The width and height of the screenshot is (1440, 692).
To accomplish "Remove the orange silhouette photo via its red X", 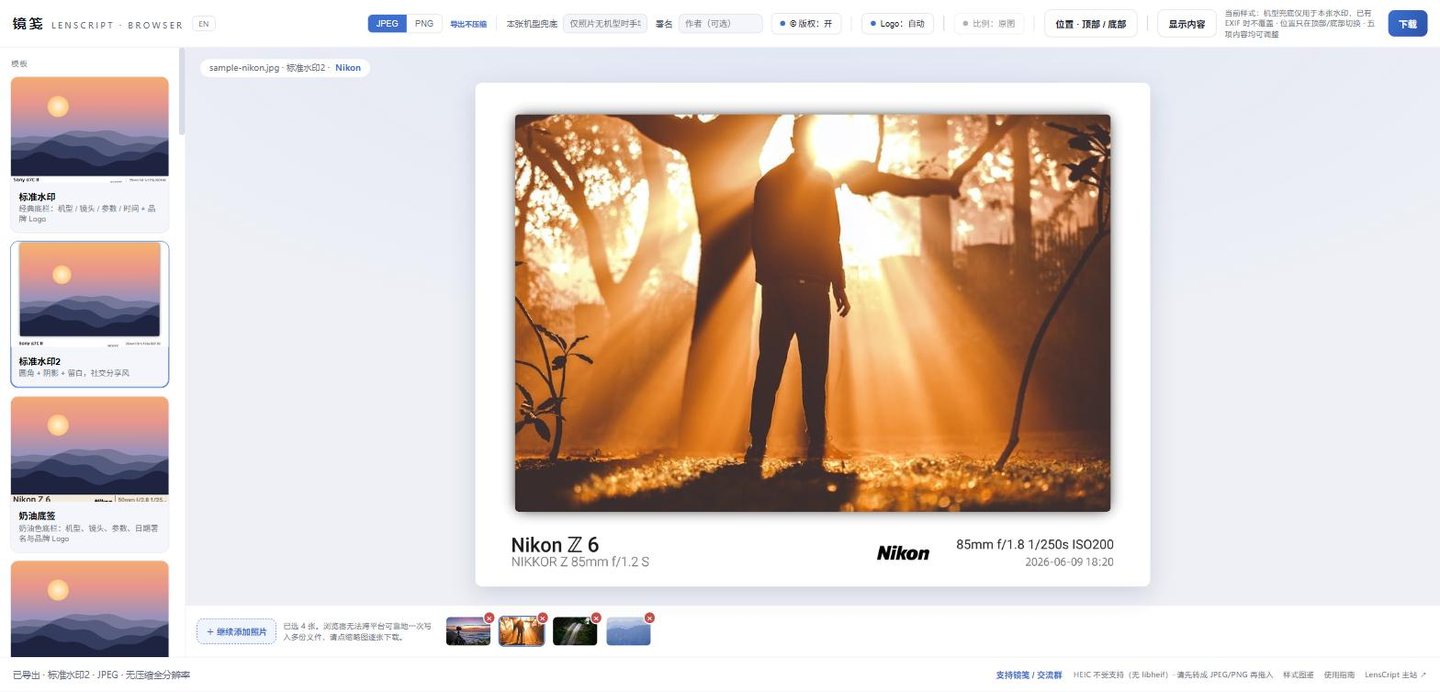I will [x=543, y=618].
